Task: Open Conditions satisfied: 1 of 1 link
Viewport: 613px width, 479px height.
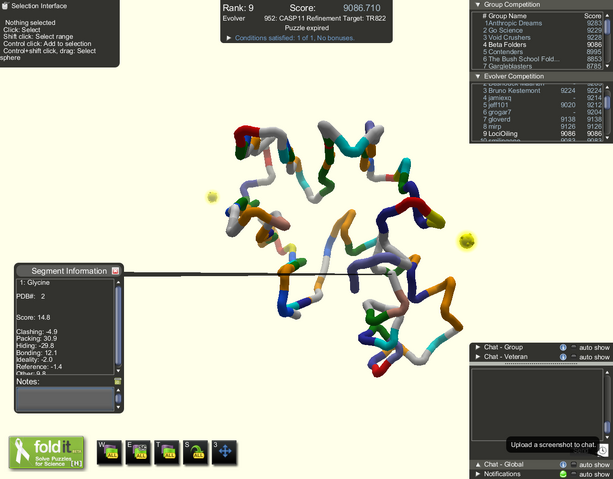Action: point(295,38)
